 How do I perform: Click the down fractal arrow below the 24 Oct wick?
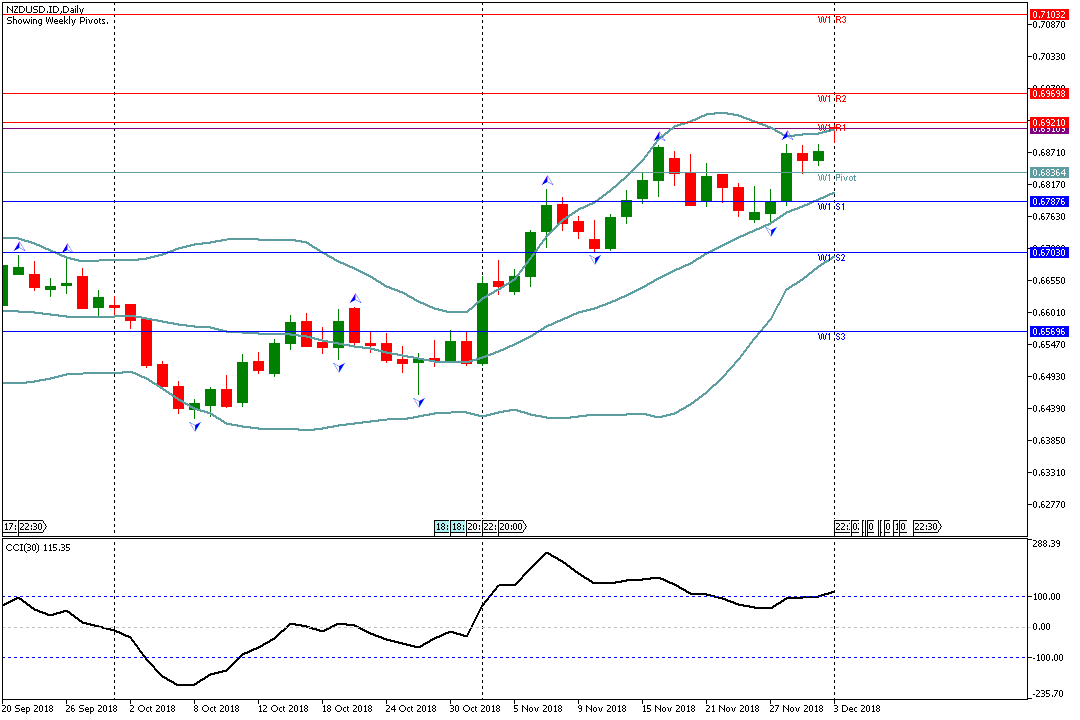click(x=419, y=401)
